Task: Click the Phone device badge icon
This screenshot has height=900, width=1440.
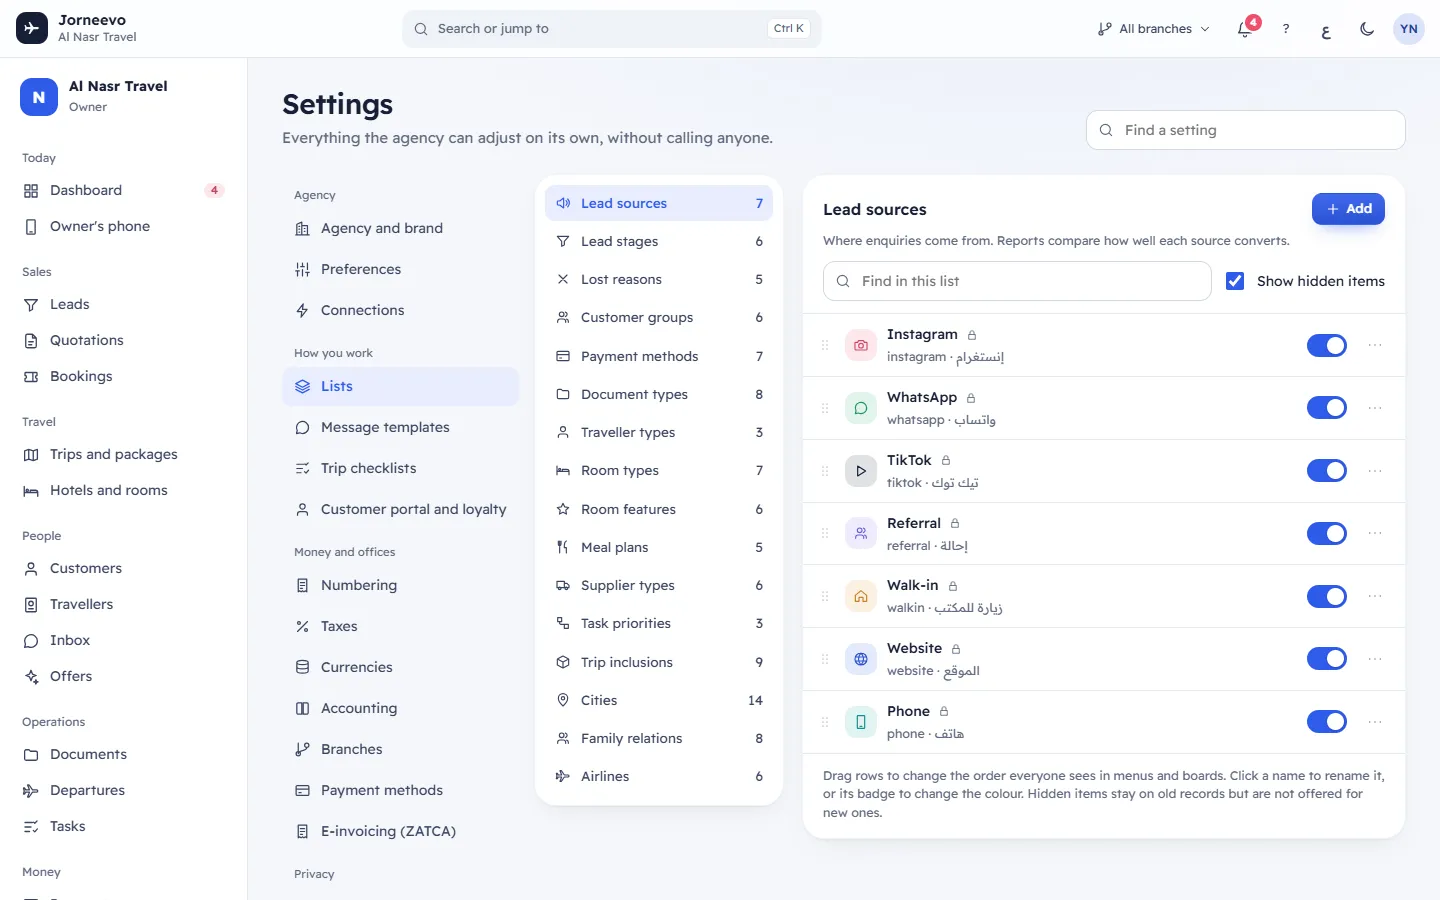Action: 861,722
